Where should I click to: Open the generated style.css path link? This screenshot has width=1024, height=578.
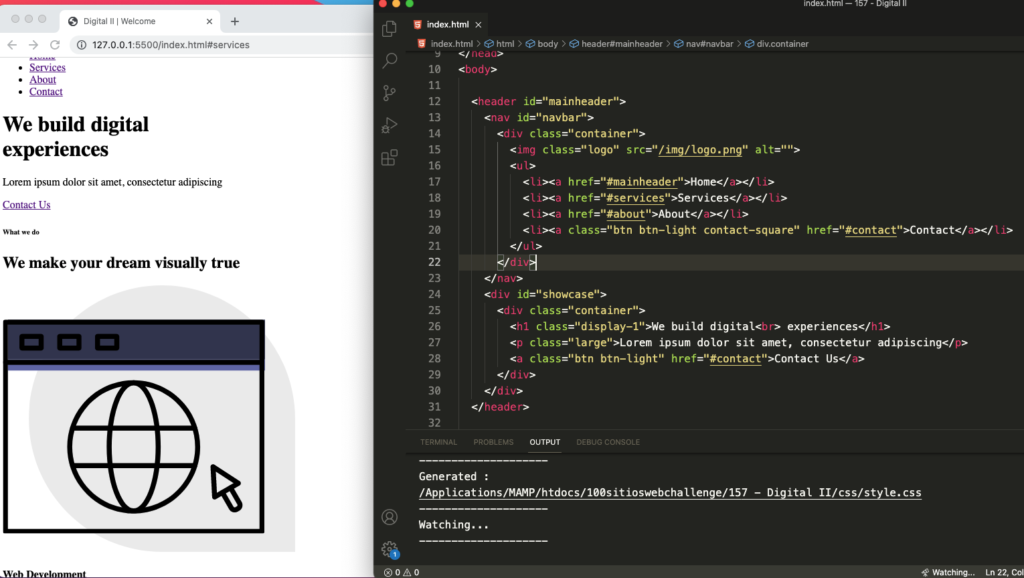click(x=669, y=492)
